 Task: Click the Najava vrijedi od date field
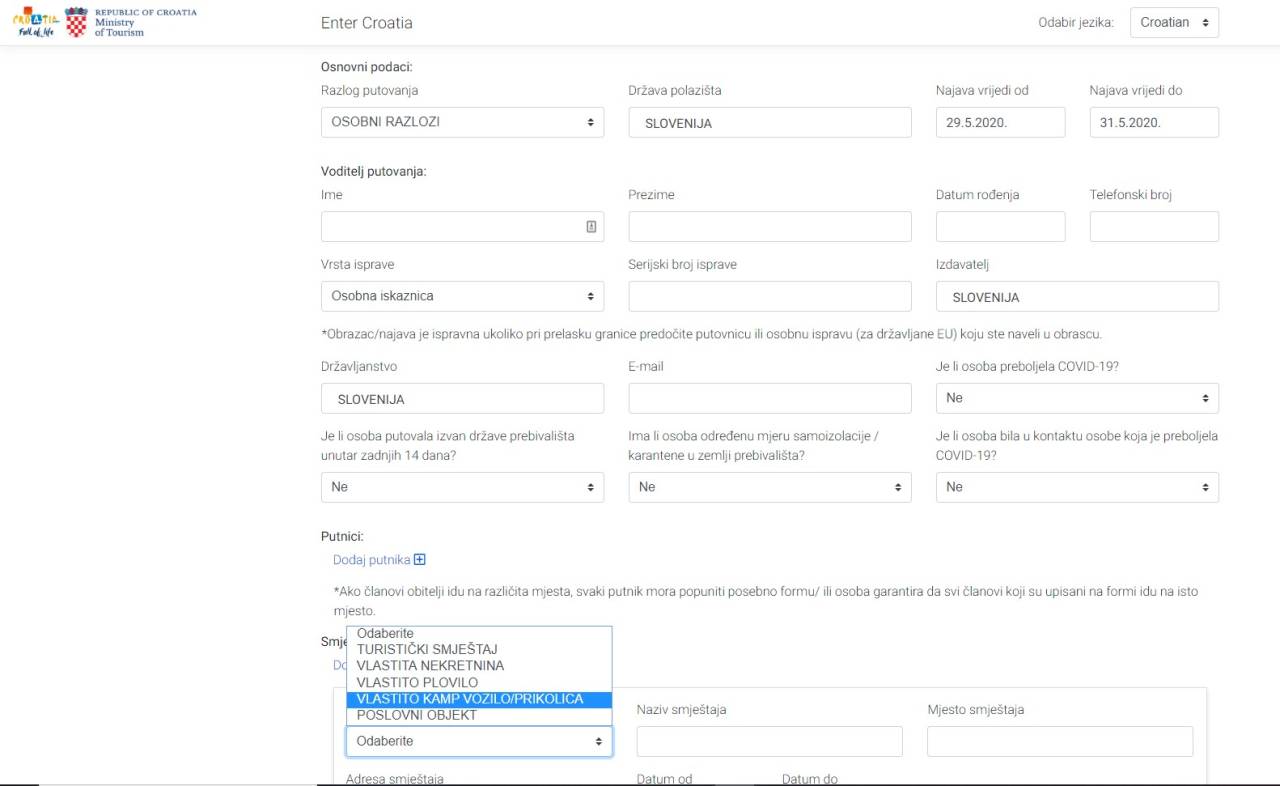1000,122
